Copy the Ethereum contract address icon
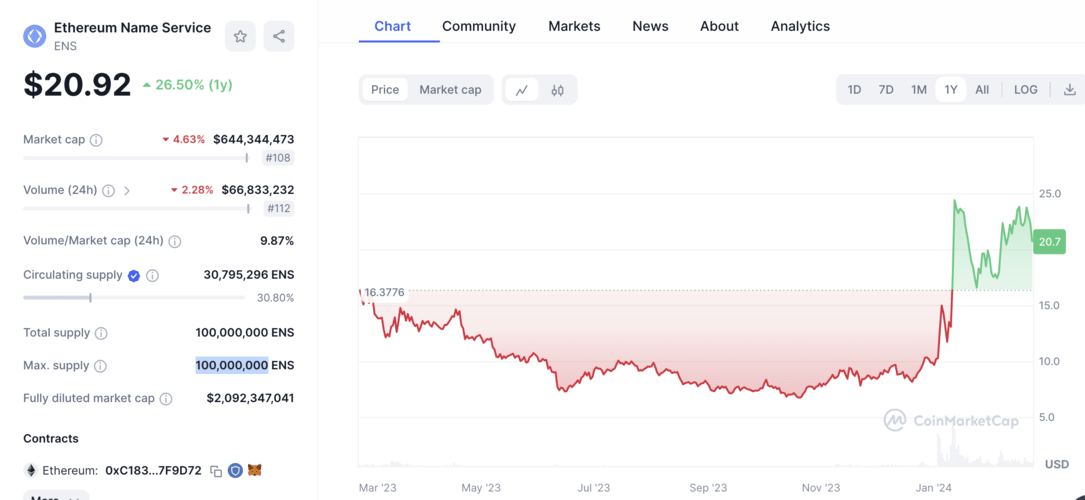Image resolution: width=1085 pixels, height=500 pixels. [216, 471]
